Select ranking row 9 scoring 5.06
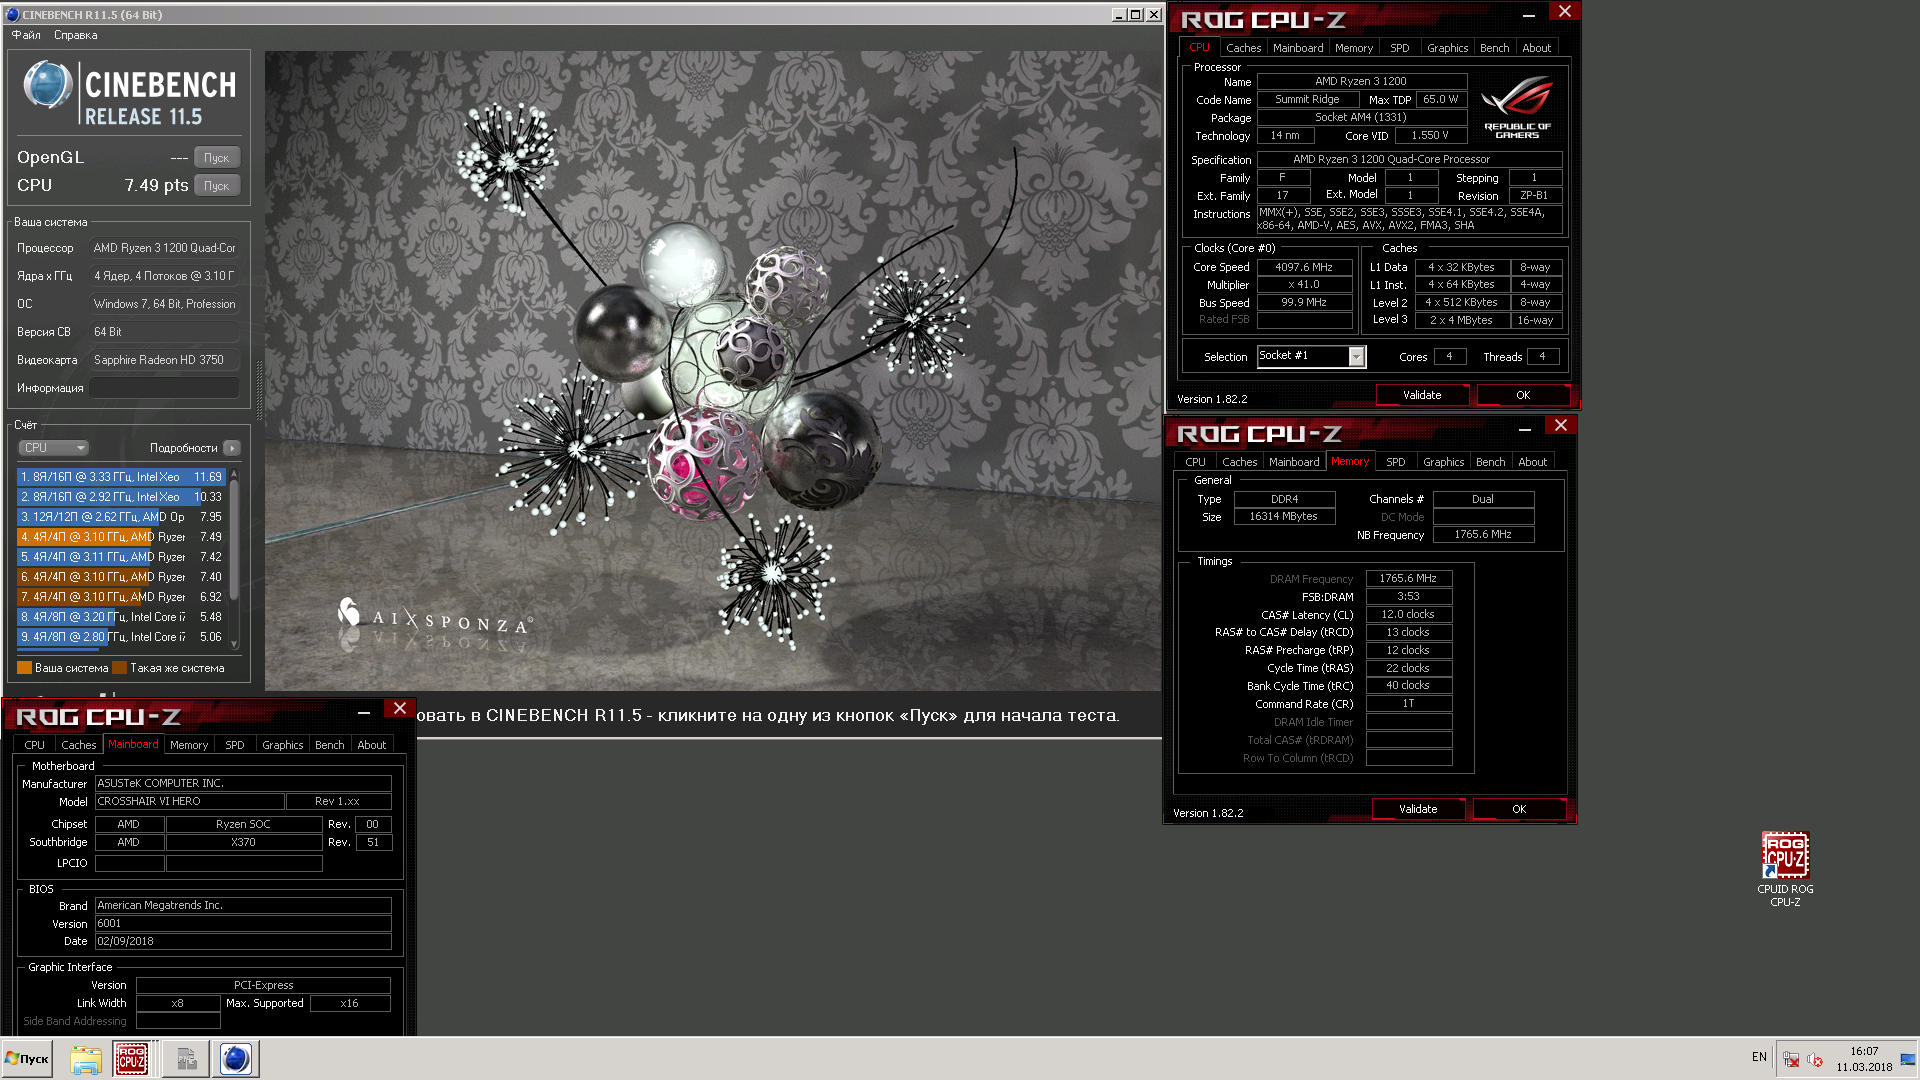This screenshot has height=1080, width=1920. click(121, 637)
